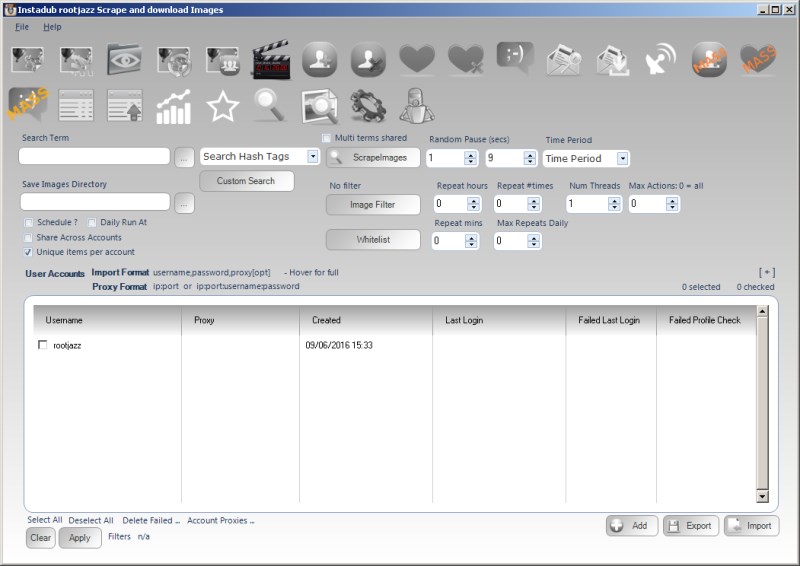Open the heart with X unlike tool
This screenshot has height=566, width=800.
click(466, 59)
